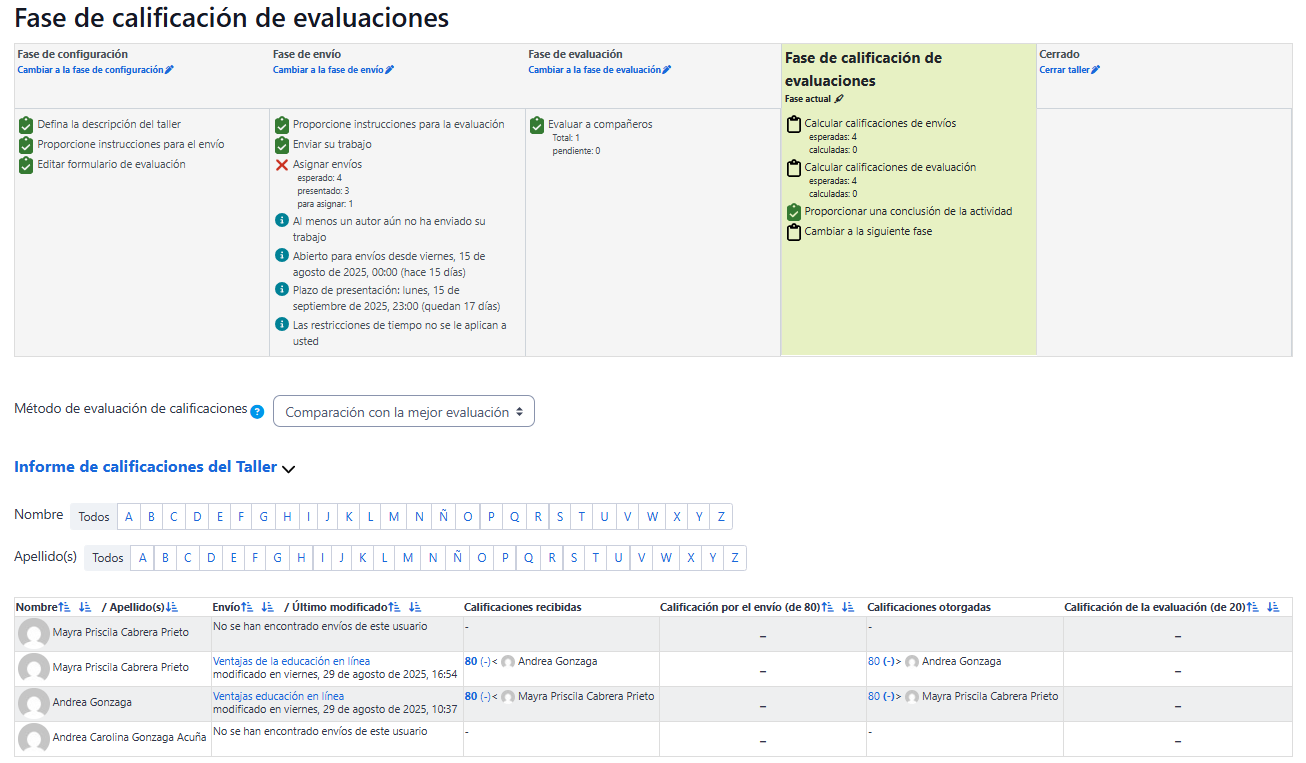
Task: Open the Comparación con la mejor evaluación dropdown
Action: coord(404,412)
